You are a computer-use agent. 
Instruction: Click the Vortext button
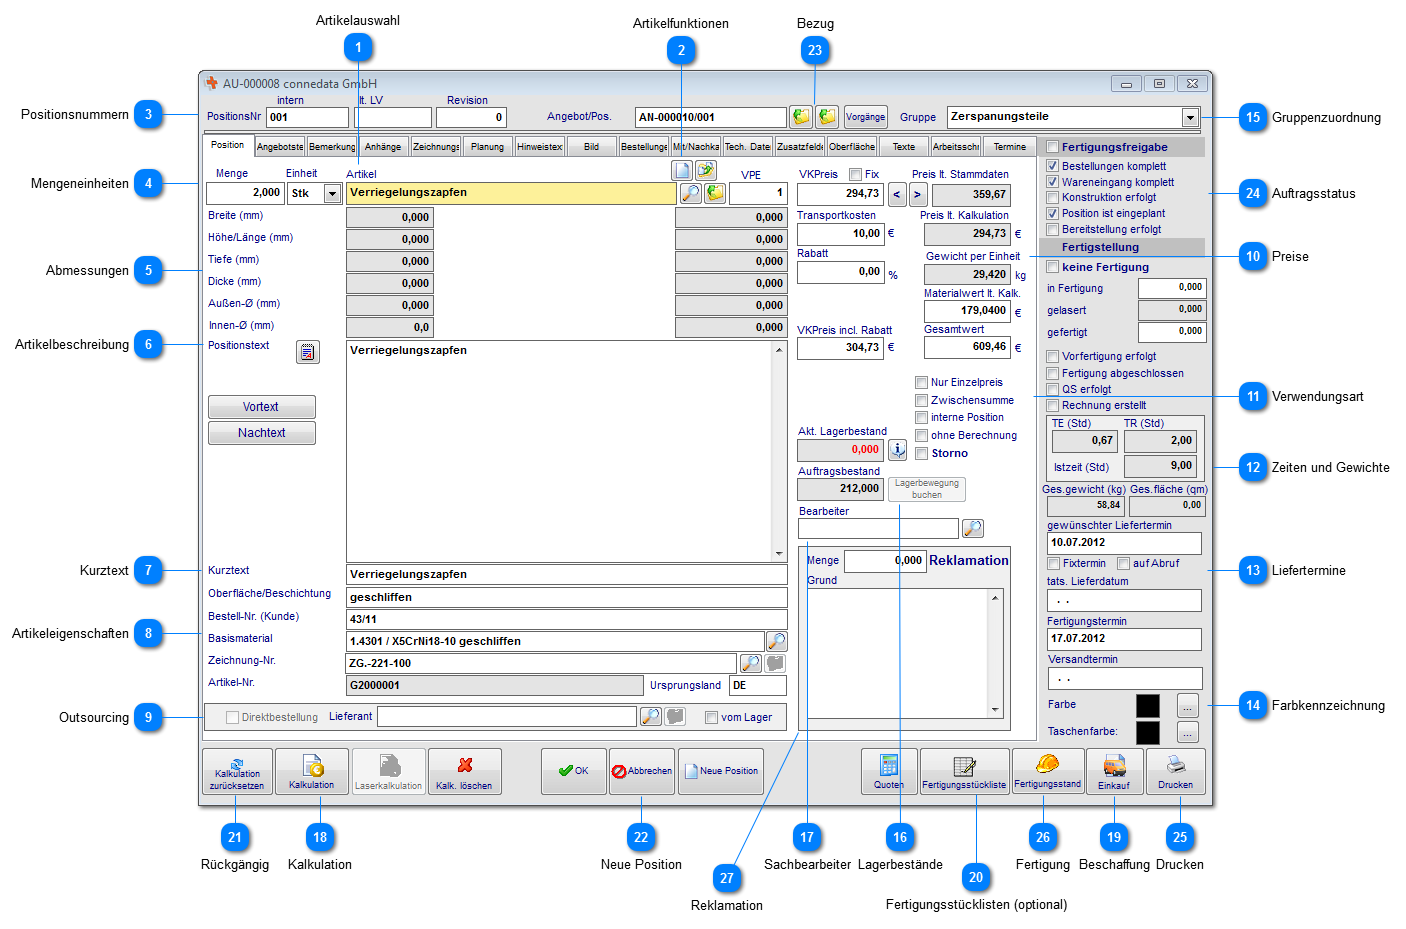pos(262,407)
